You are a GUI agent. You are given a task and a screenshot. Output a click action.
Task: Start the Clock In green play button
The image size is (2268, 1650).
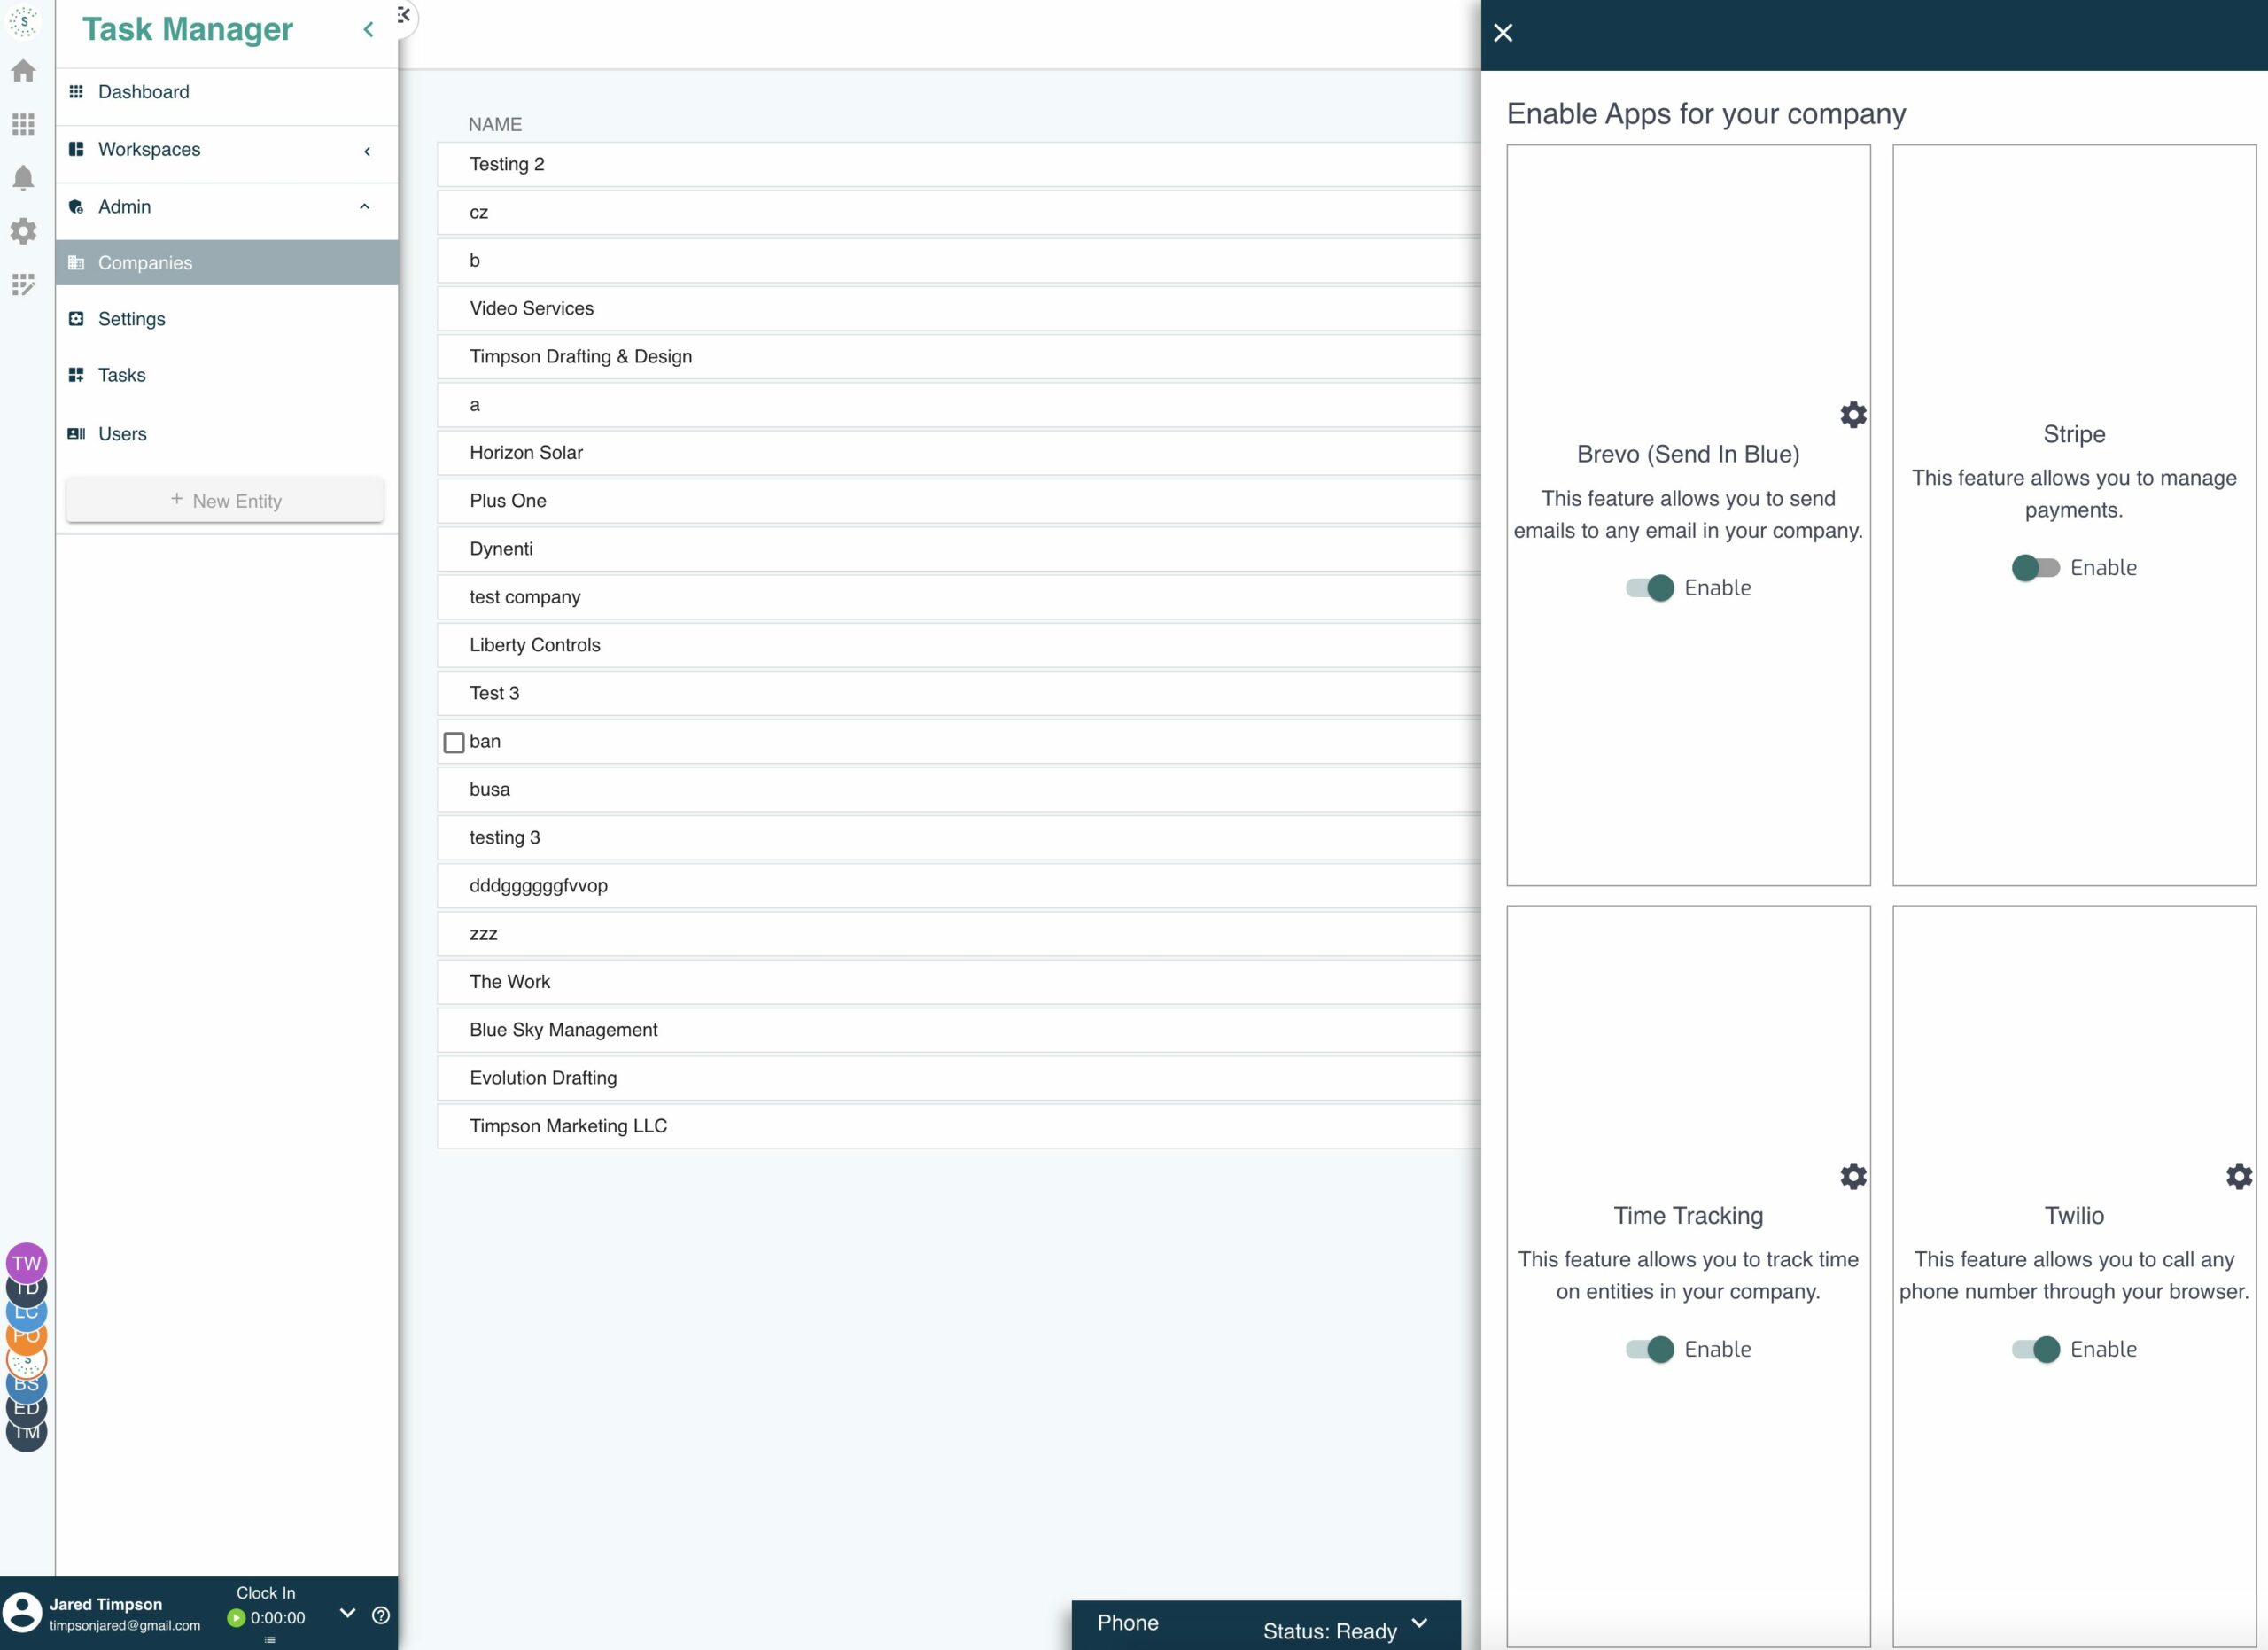coord(236,1618)
